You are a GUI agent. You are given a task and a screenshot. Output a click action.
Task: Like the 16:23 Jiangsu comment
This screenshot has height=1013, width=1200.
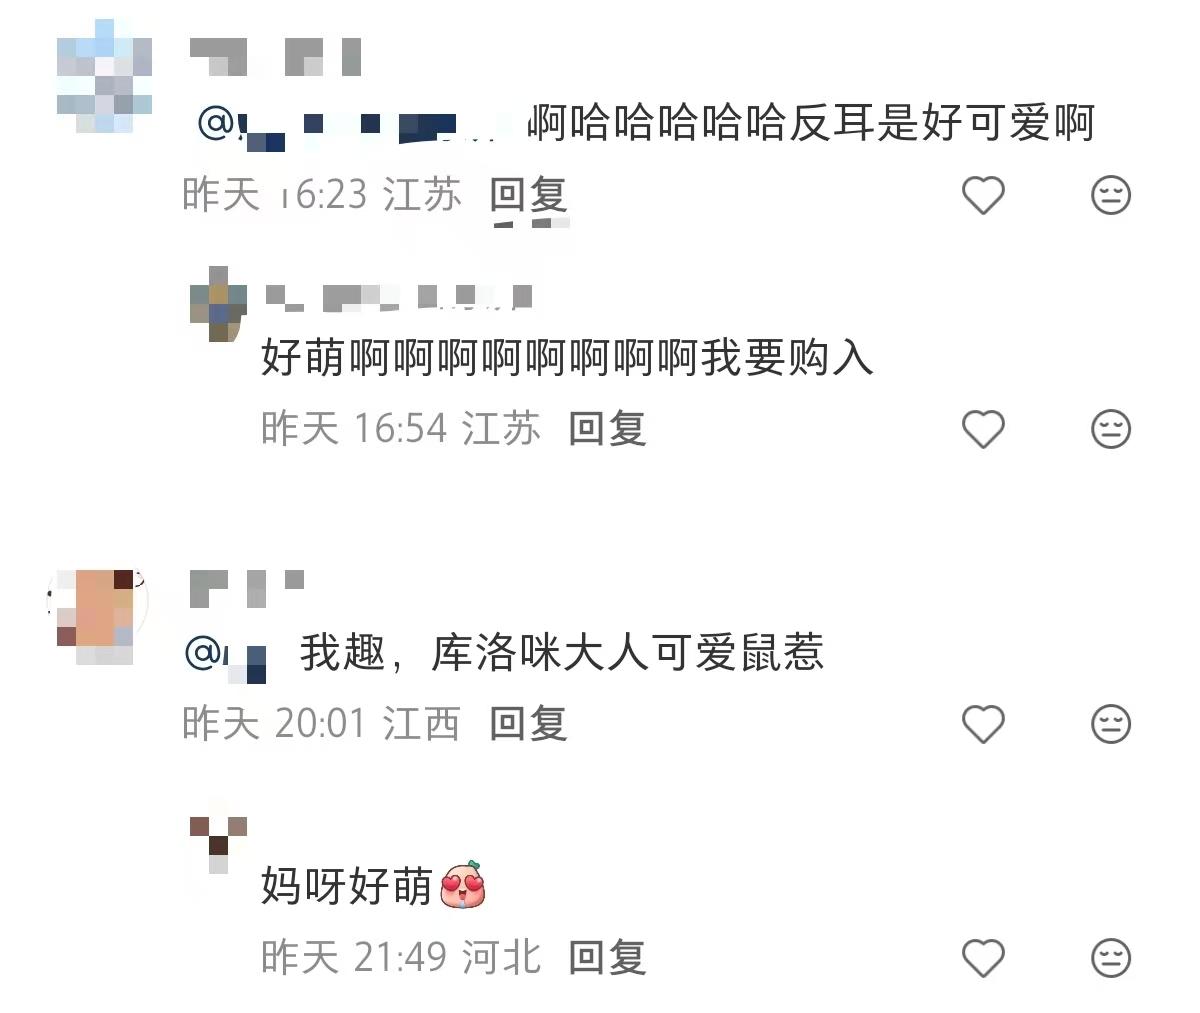(x=982, y=195)
